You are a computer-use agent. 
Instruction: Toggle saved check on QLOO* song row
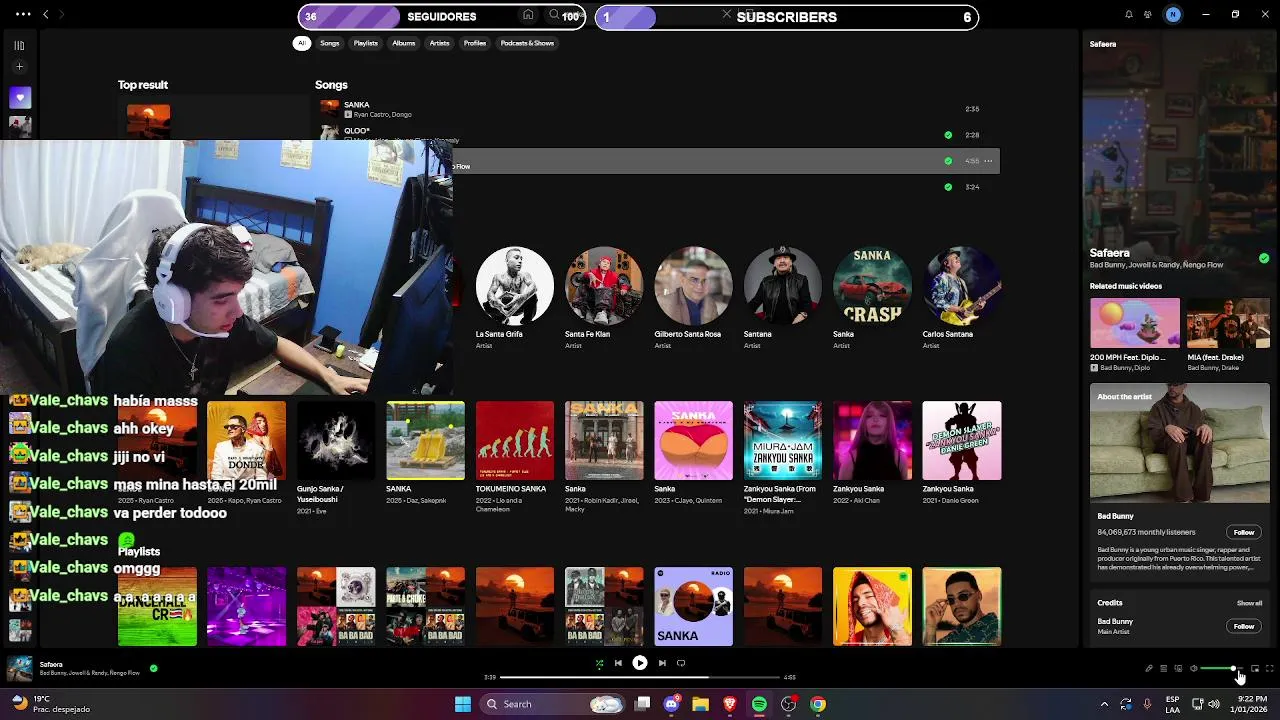948,135
